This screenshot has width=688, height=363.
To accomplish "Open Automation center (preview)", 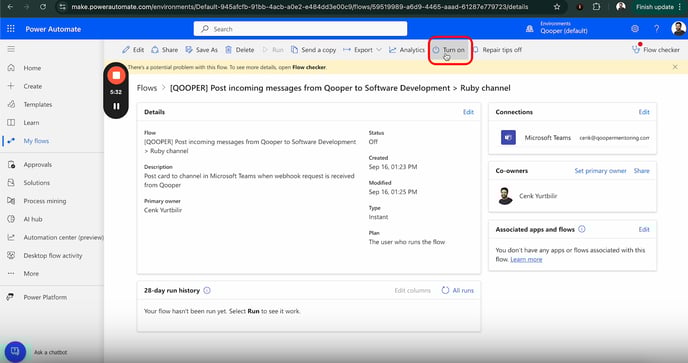I will [63, 237].
